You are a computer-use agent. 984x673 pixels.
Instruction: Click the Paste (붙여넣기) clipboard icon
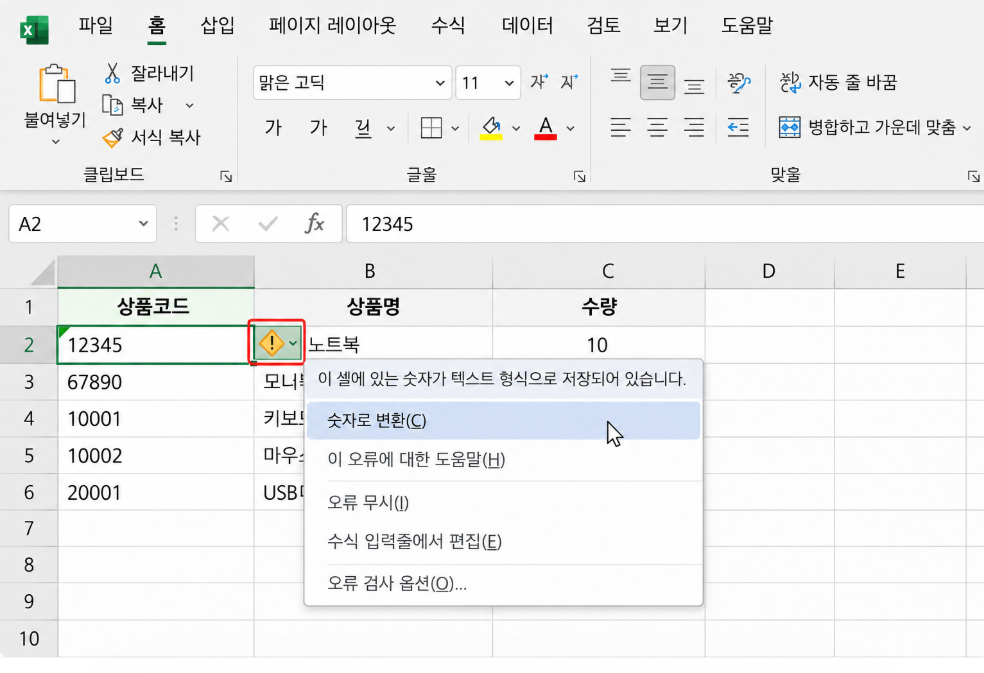pos(56,83)
